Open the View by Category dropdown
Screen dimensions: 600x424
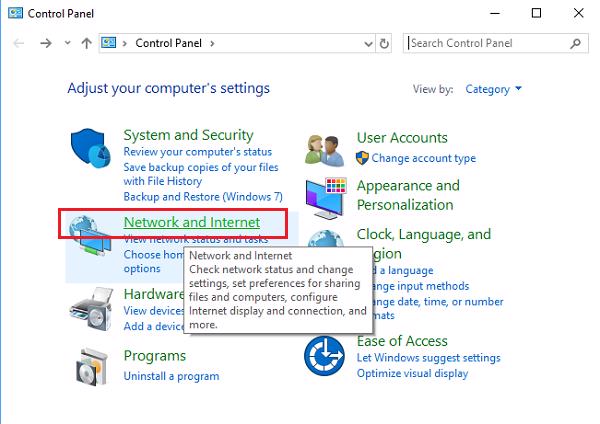493,89
